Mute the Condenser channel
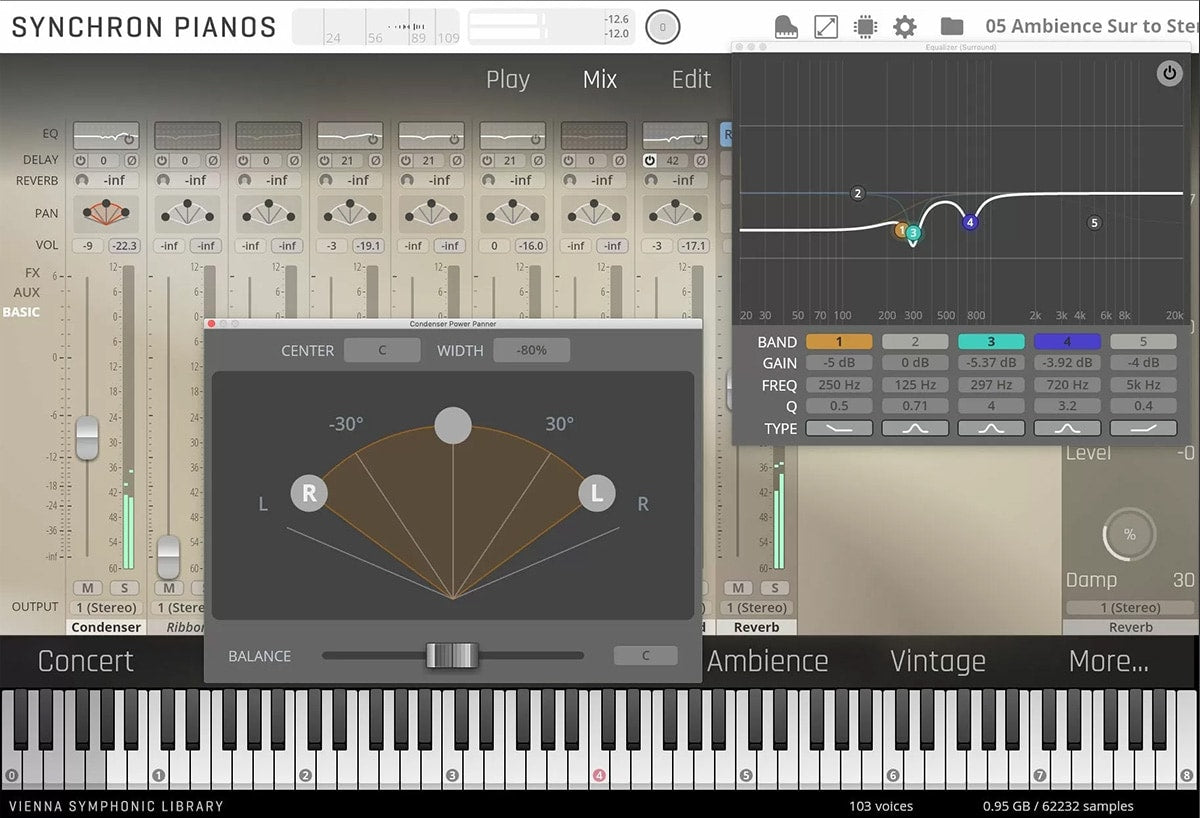This screenshot has height=818, width=1200. pyautogui.click(x=87, y=588)
